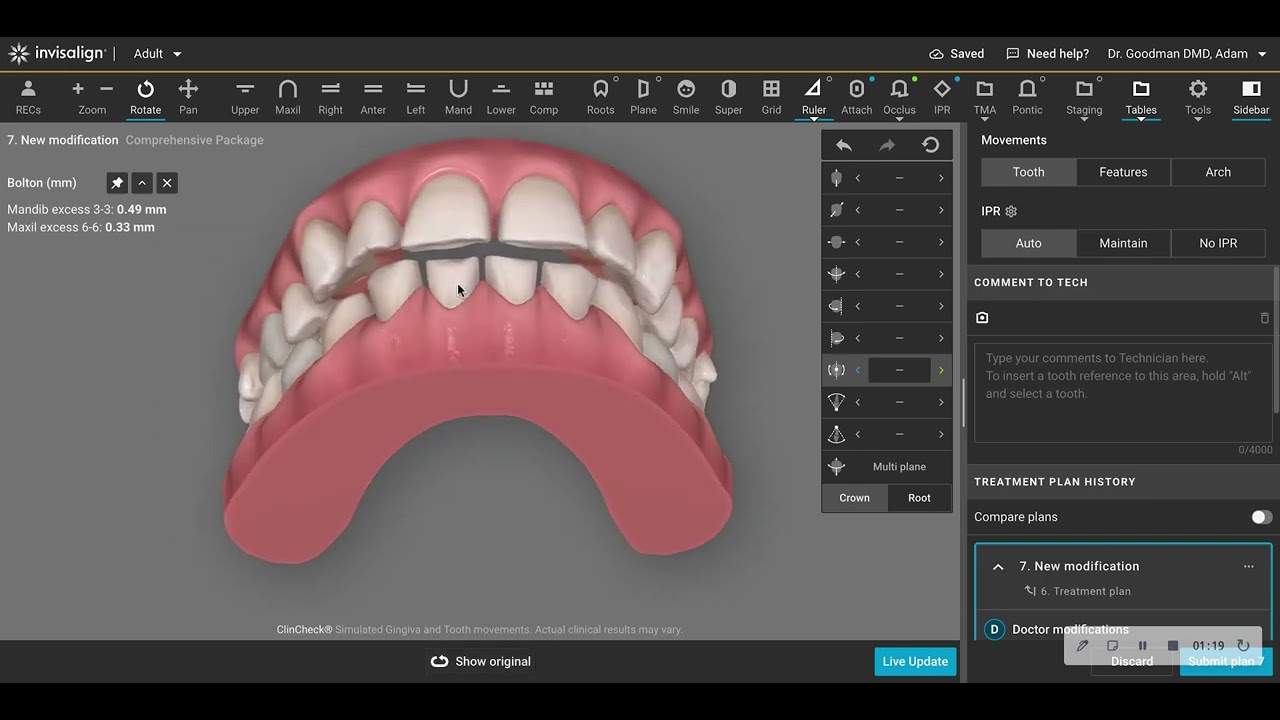Set IPR to Auto

(x=1028, y=243)
